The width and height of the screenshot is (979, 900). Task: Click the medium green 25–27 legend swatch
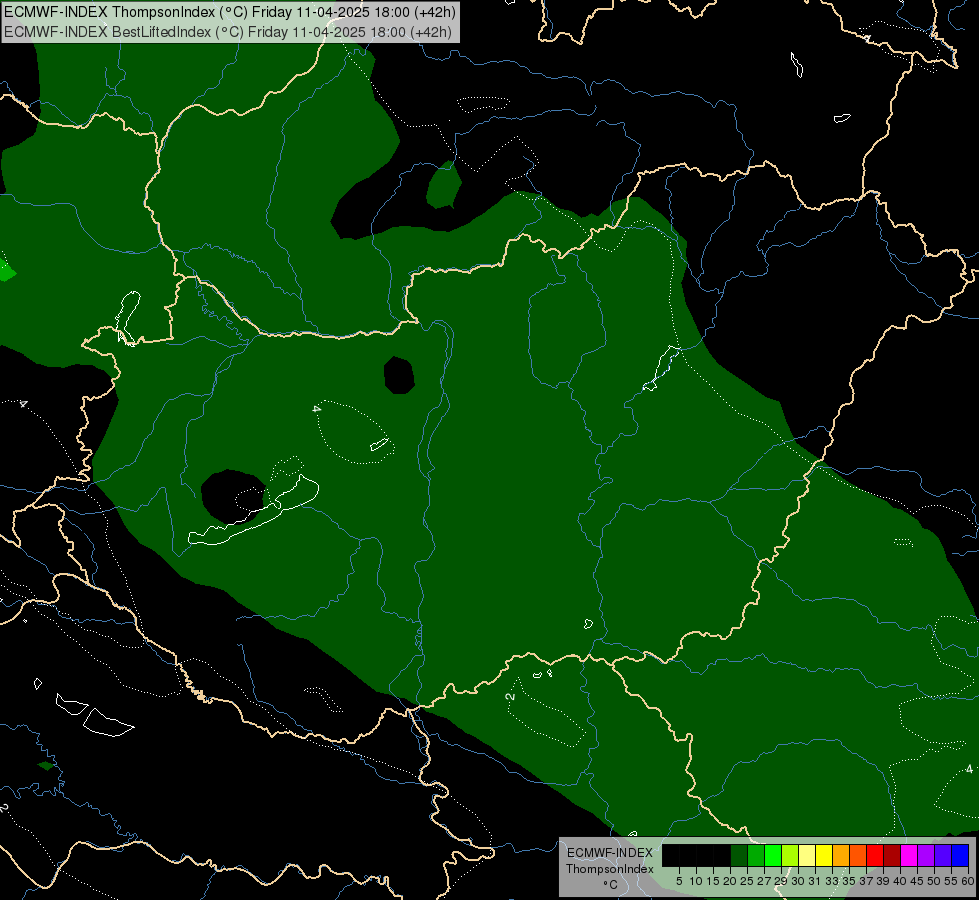click(756, 855)
